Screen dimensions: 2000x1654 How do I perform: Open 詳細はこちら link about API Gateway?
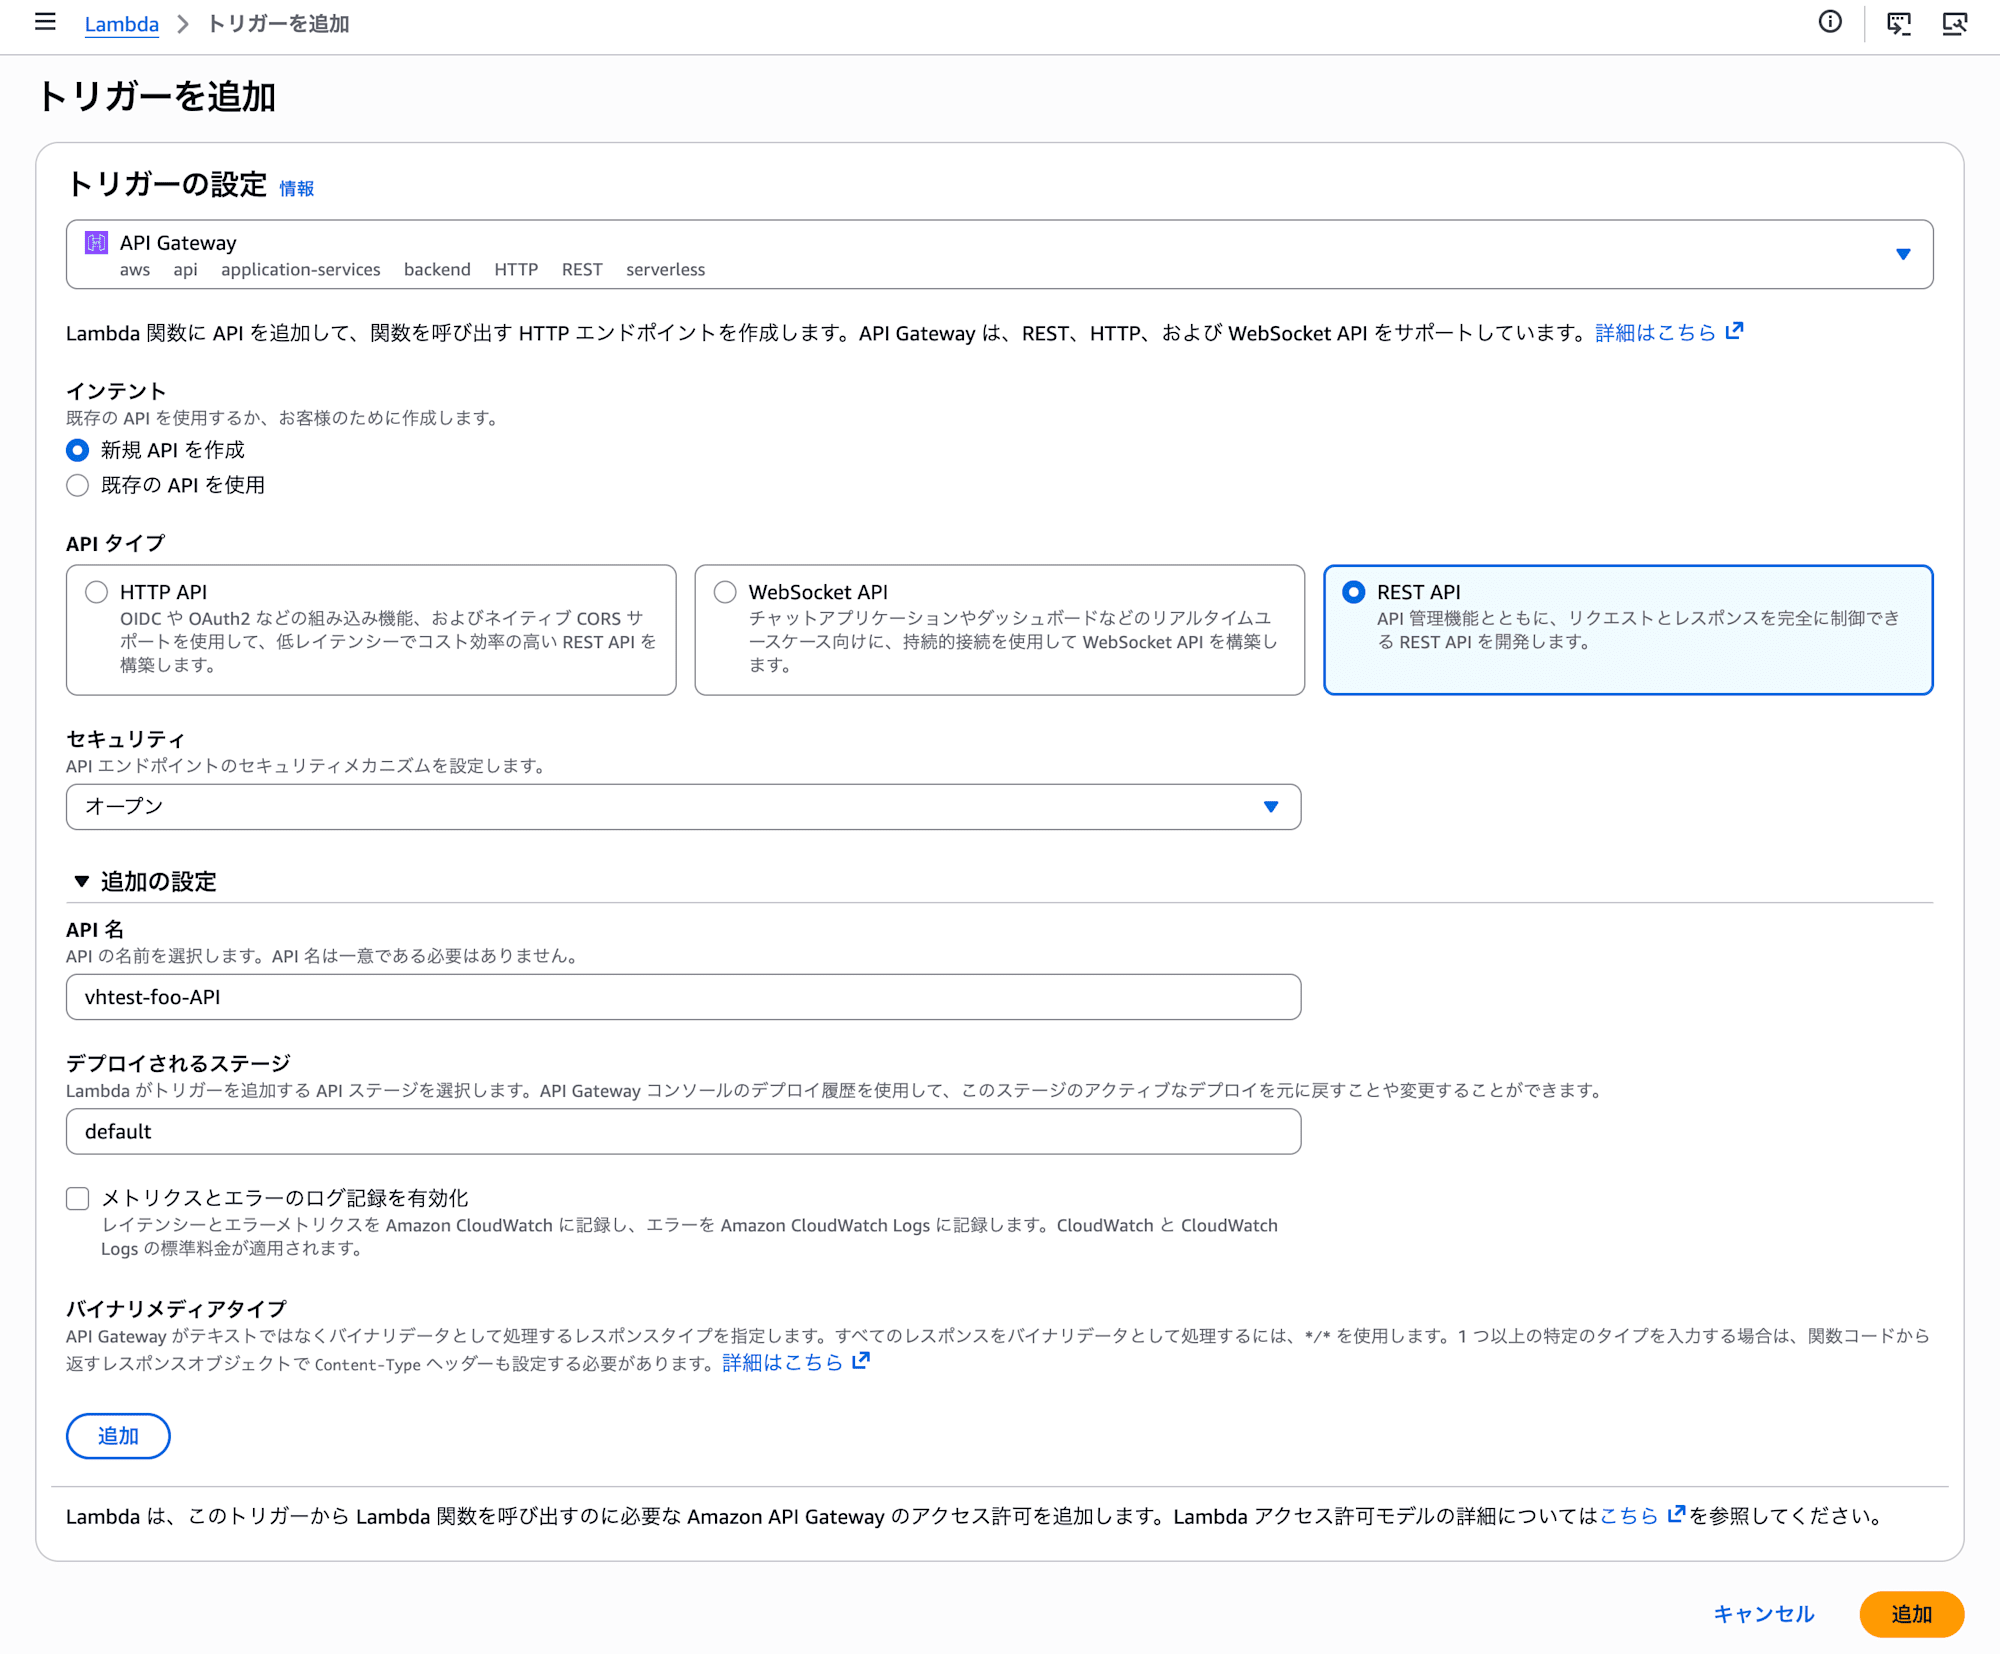(1655, 333)
